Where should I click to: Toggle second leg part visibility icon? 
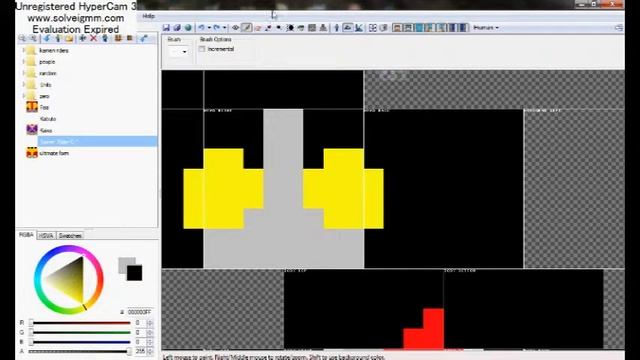pos(463,28)
